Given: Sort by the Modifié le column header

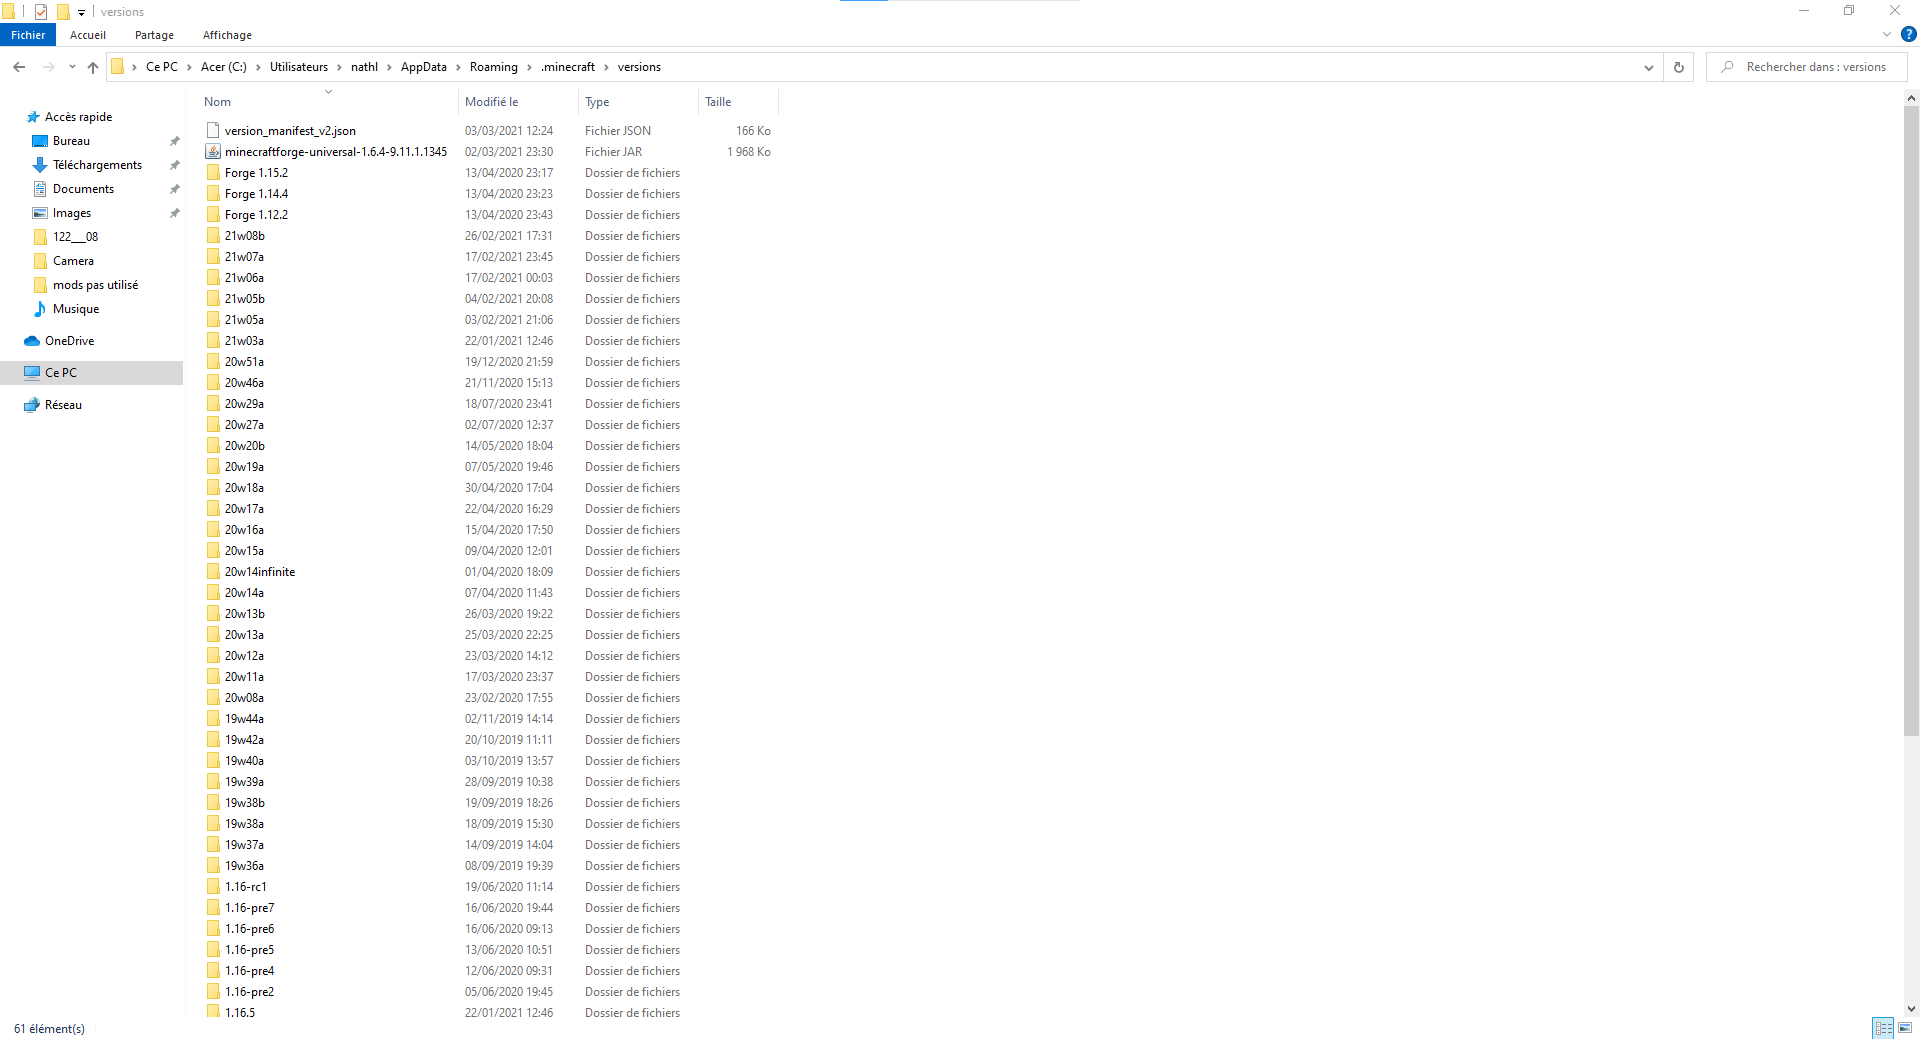Looking at the screenshot, I should 492,102.
